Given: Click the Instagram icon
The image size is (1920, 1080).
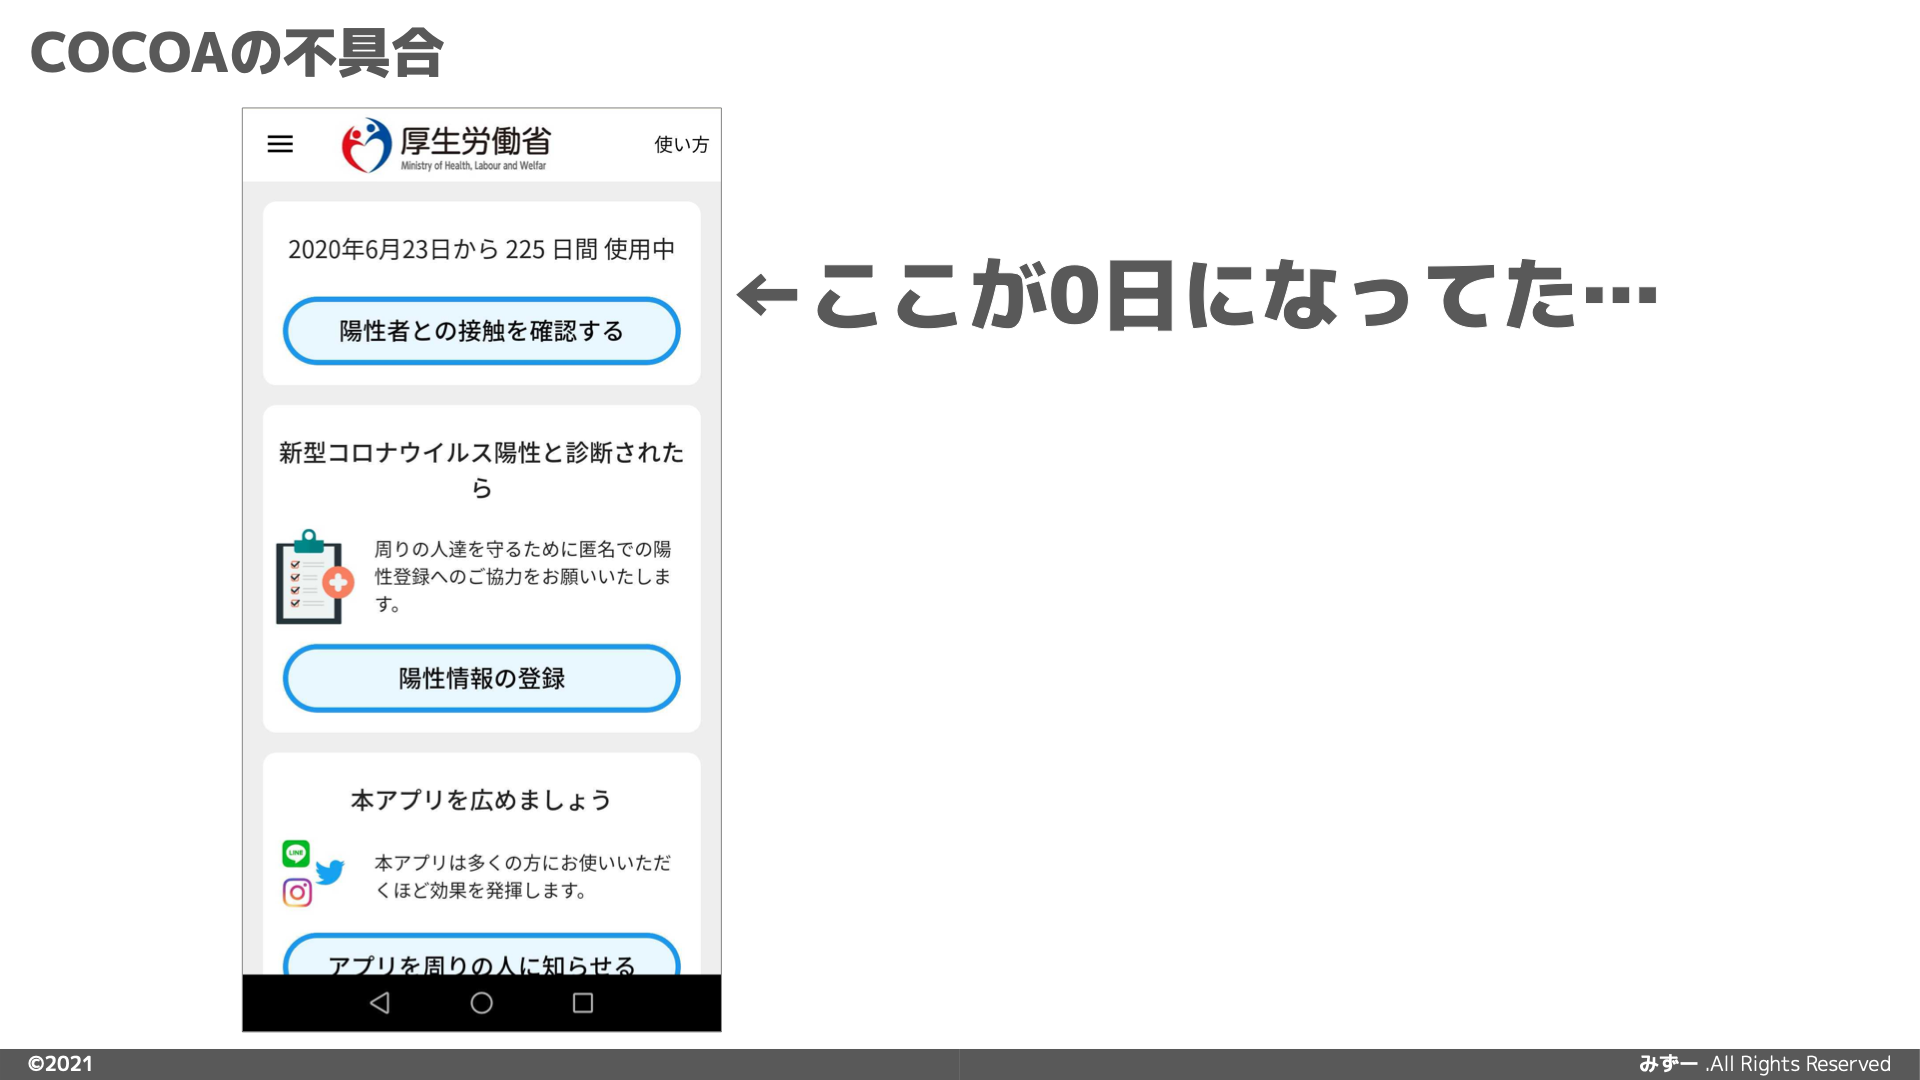Looking at the screenshot, I should pyautogui.click(x=297, y=892).
